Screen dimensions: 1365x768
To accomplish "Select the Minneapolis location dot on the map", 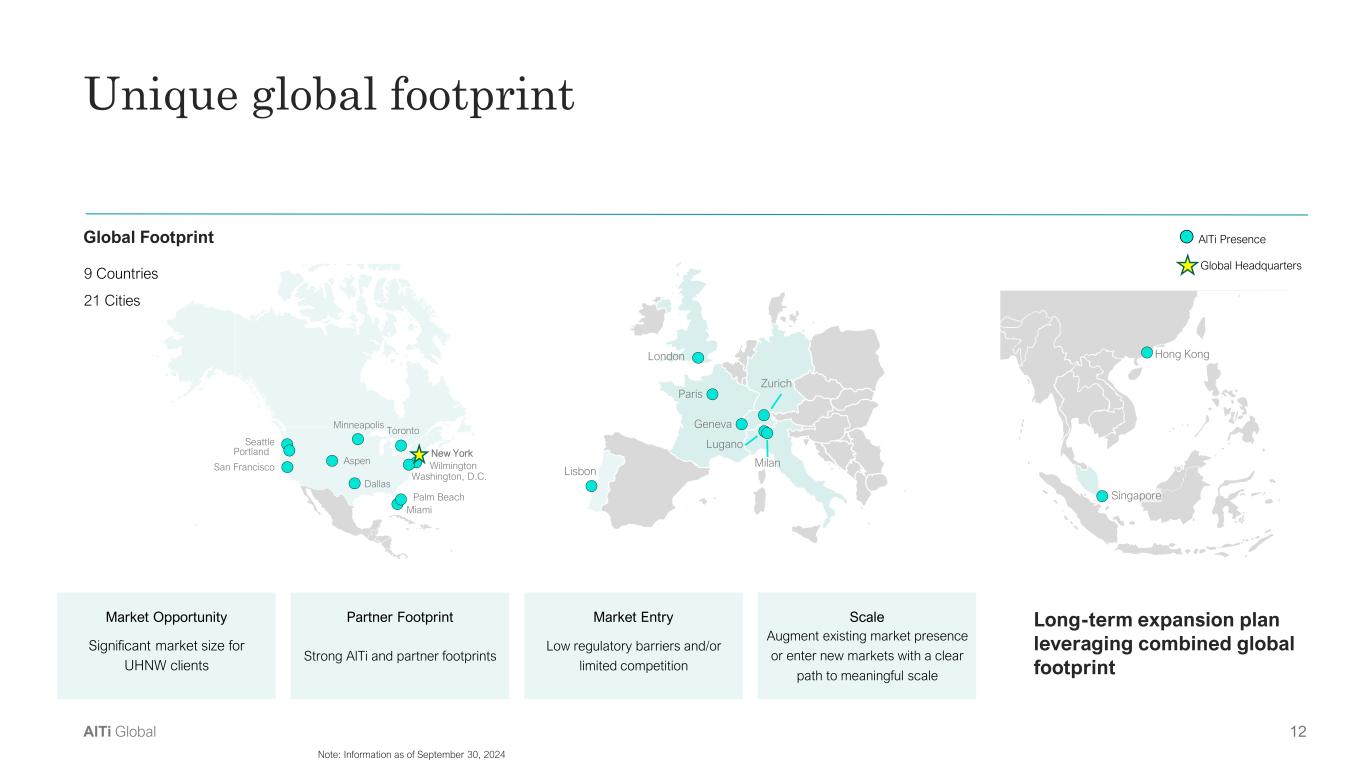I will pyautogui.click(x=358, y=439).
